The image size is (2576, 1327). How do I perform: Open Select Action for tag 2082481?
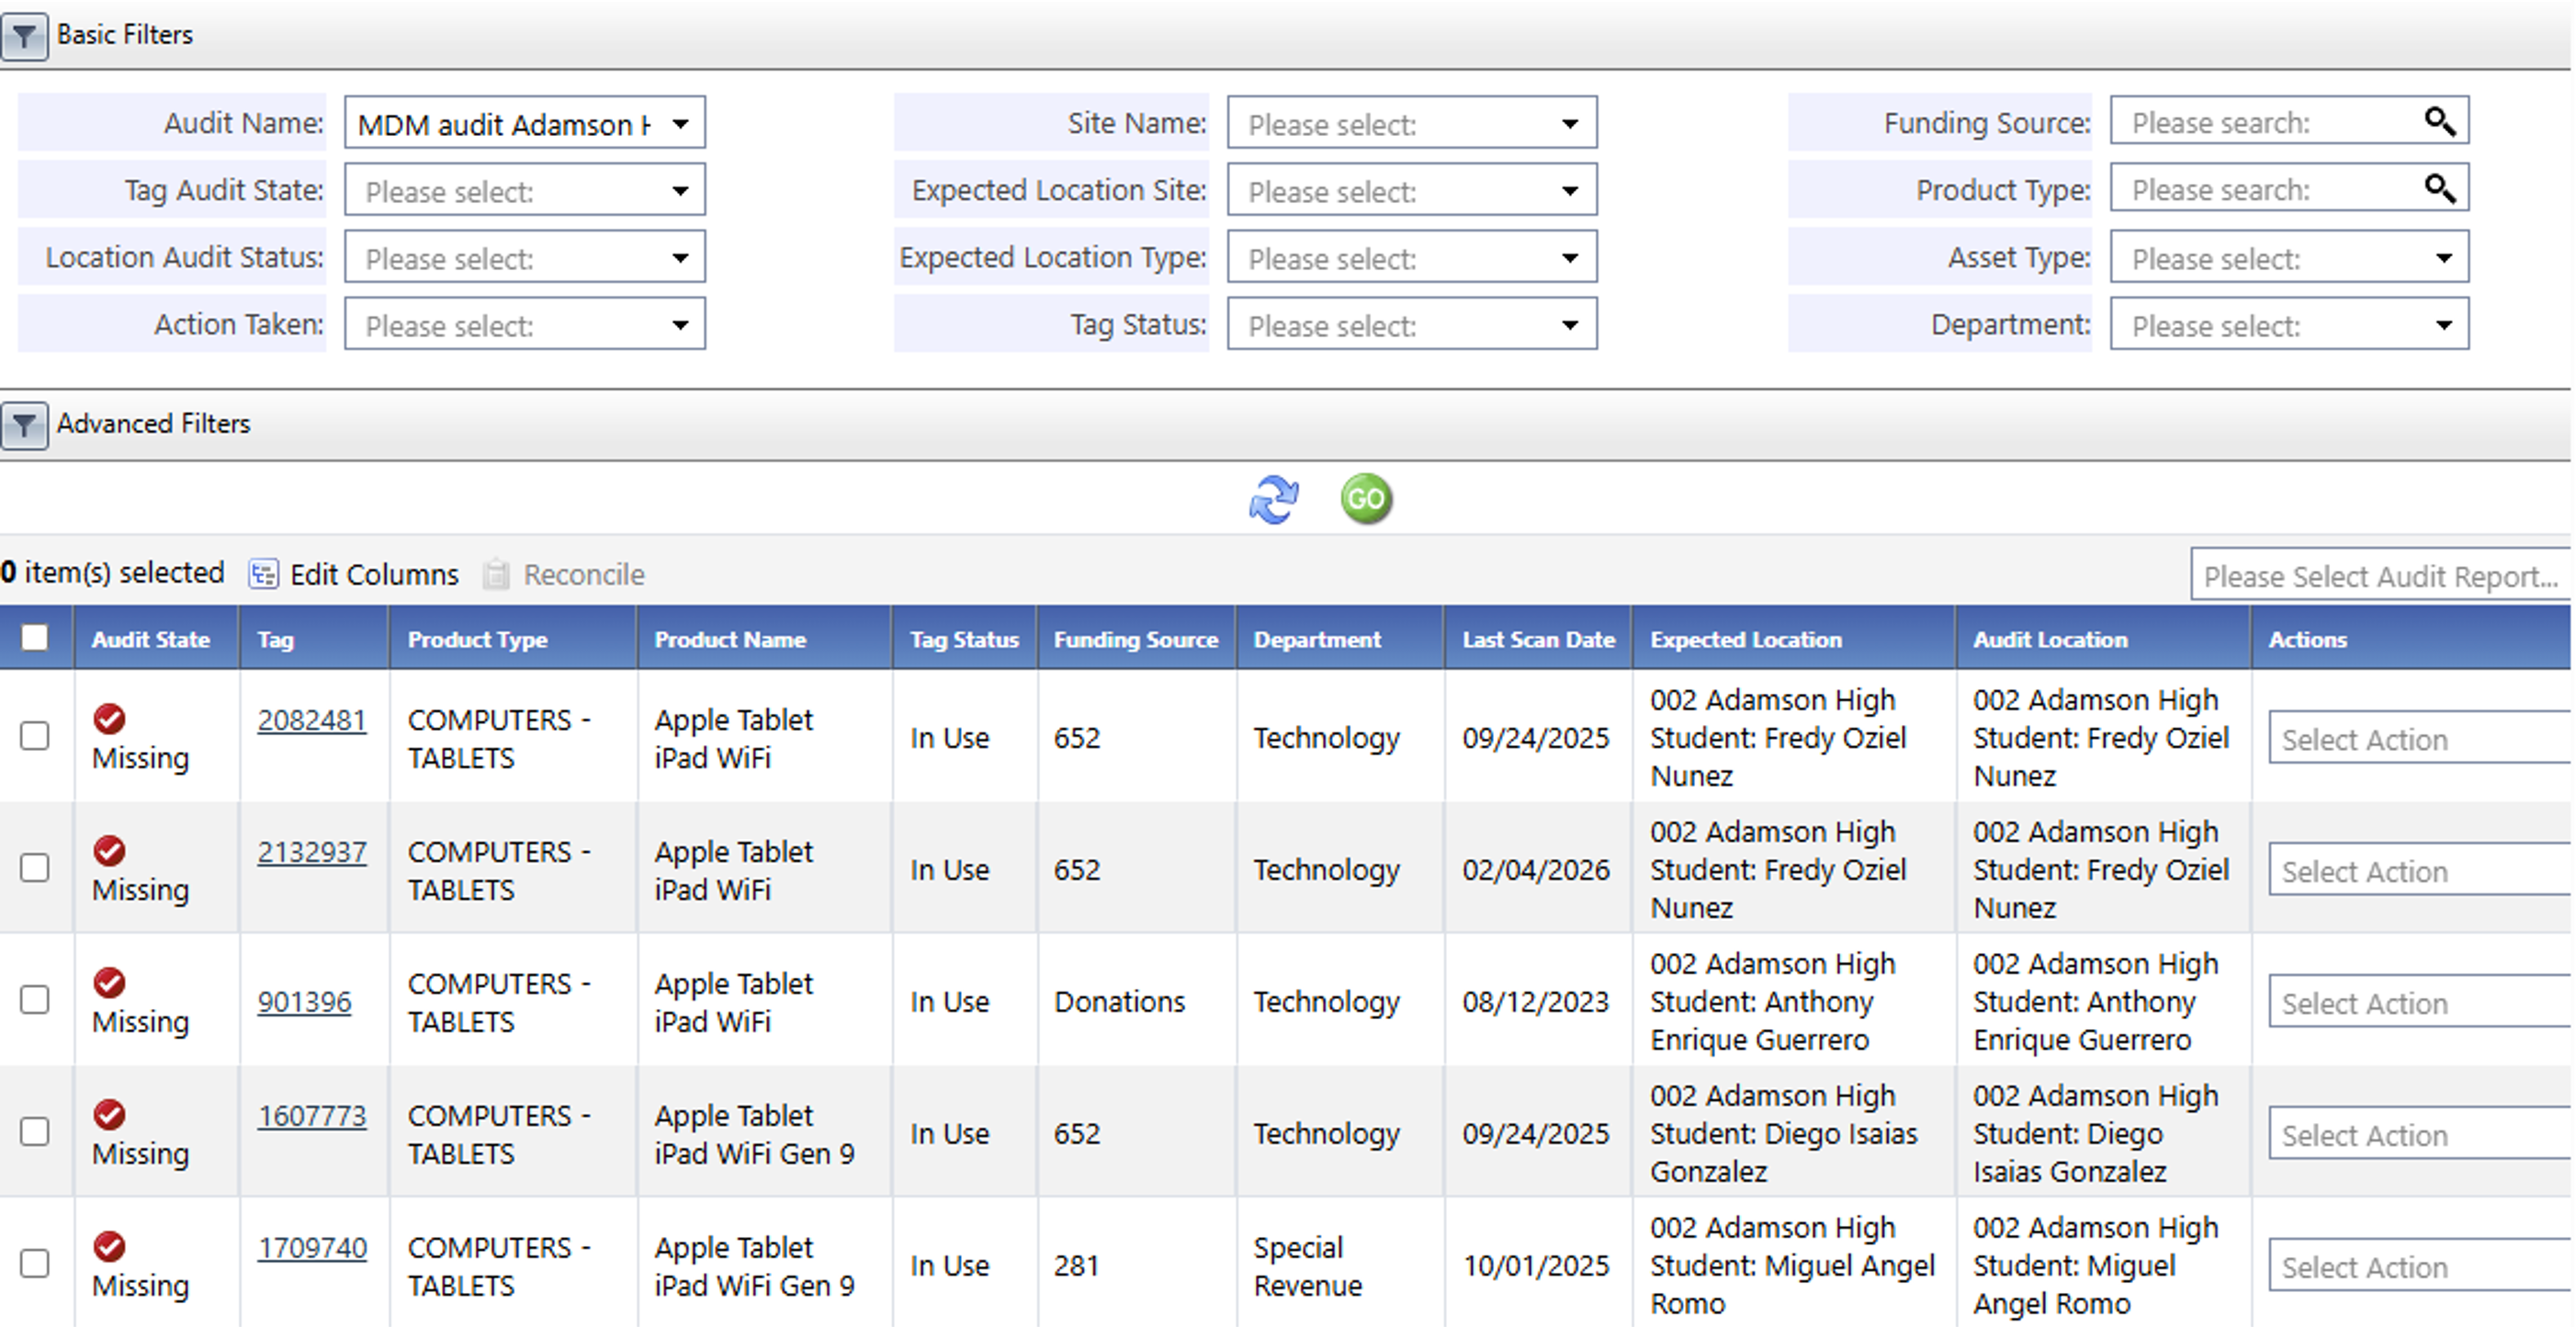click(2421, 738)
